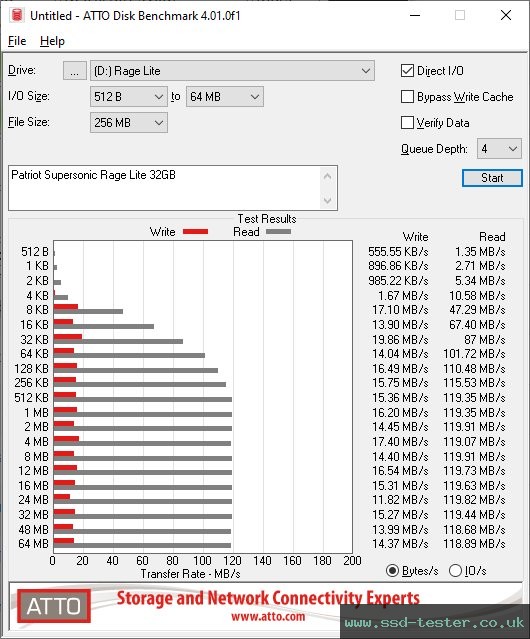Click the 64 MB red write bar

(64, 541)
